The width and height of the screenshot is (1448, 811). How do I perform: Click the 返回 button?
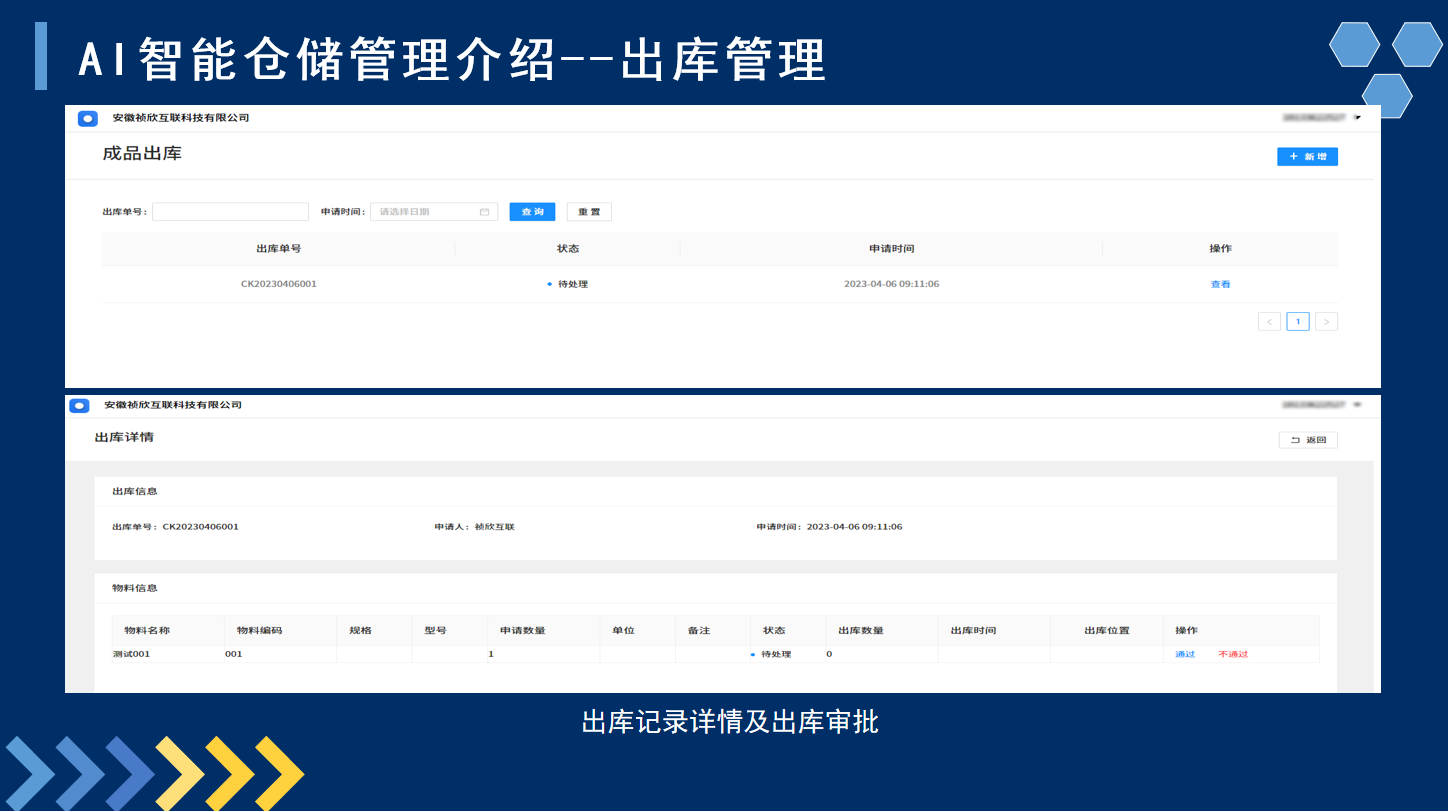[x=1308, y=440]
